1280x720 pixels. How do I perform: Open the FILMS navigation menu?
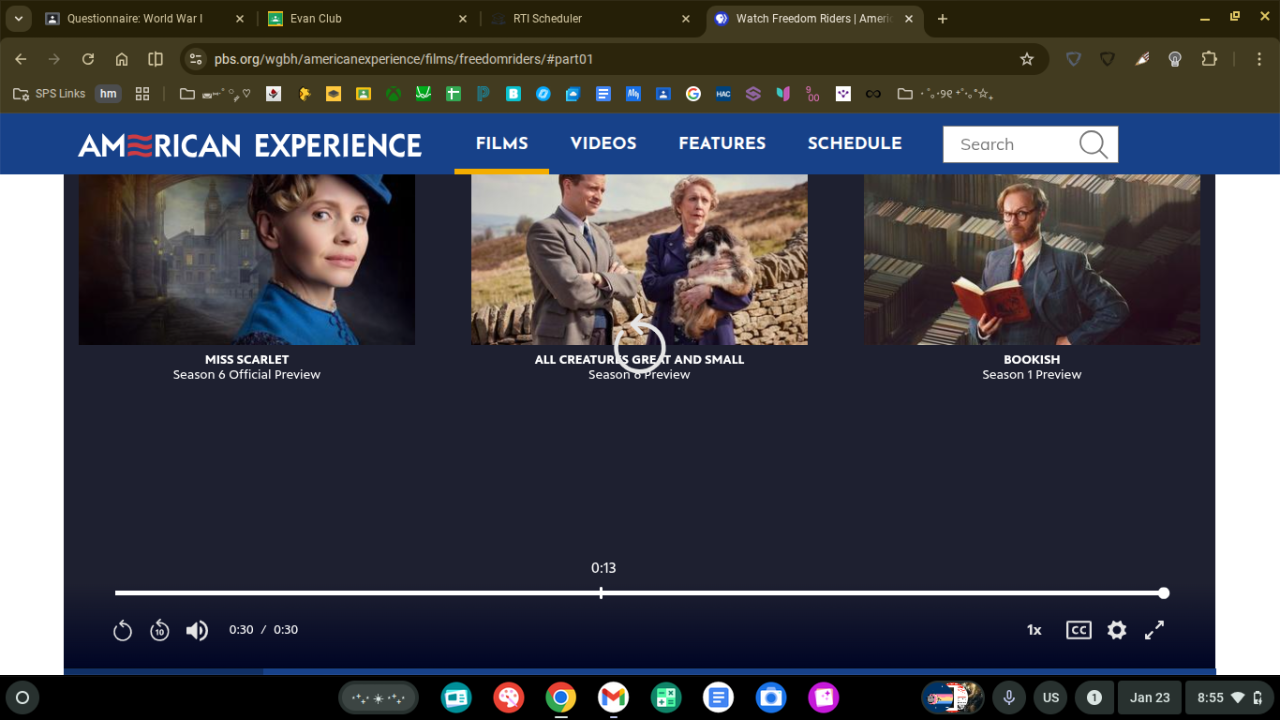tap(502, 144)
